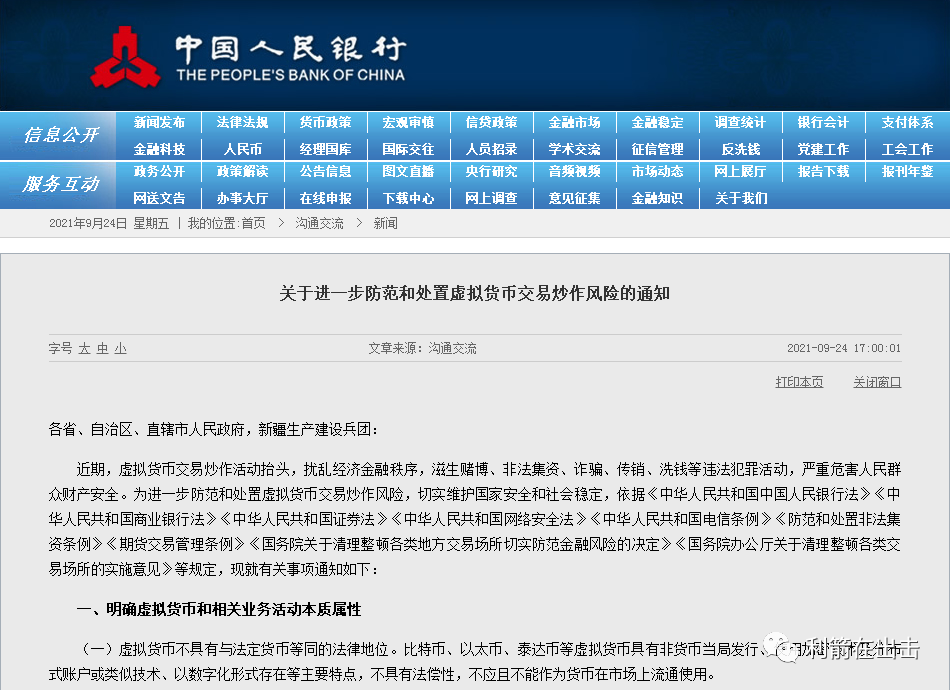Click the 首页 breadcrumb link
Image resolution: width=951 pixels, height=690 pixels.
253,223
